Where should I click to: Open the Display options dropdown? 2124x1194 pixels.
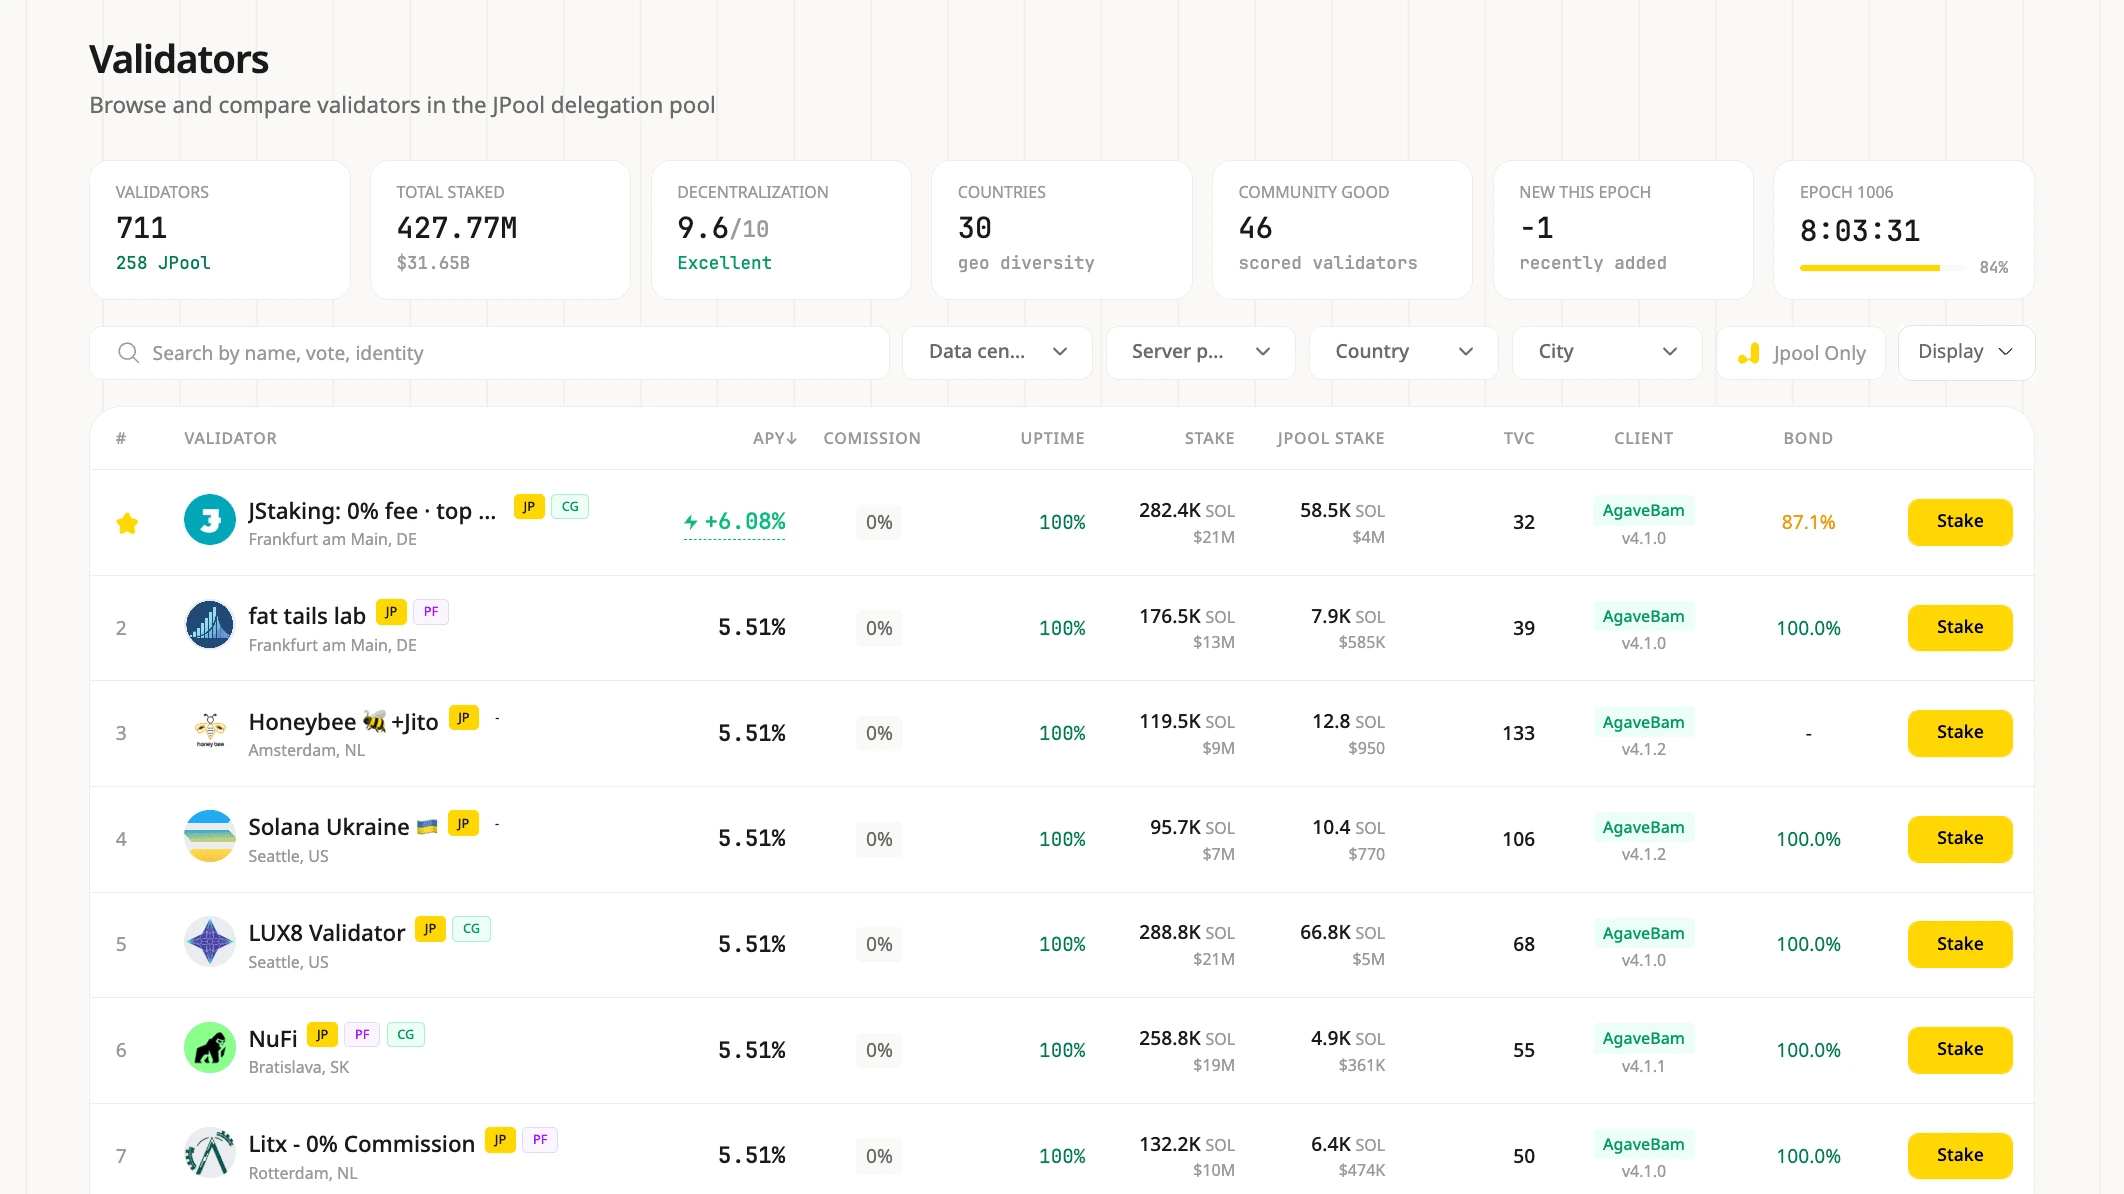point(1966,352)
